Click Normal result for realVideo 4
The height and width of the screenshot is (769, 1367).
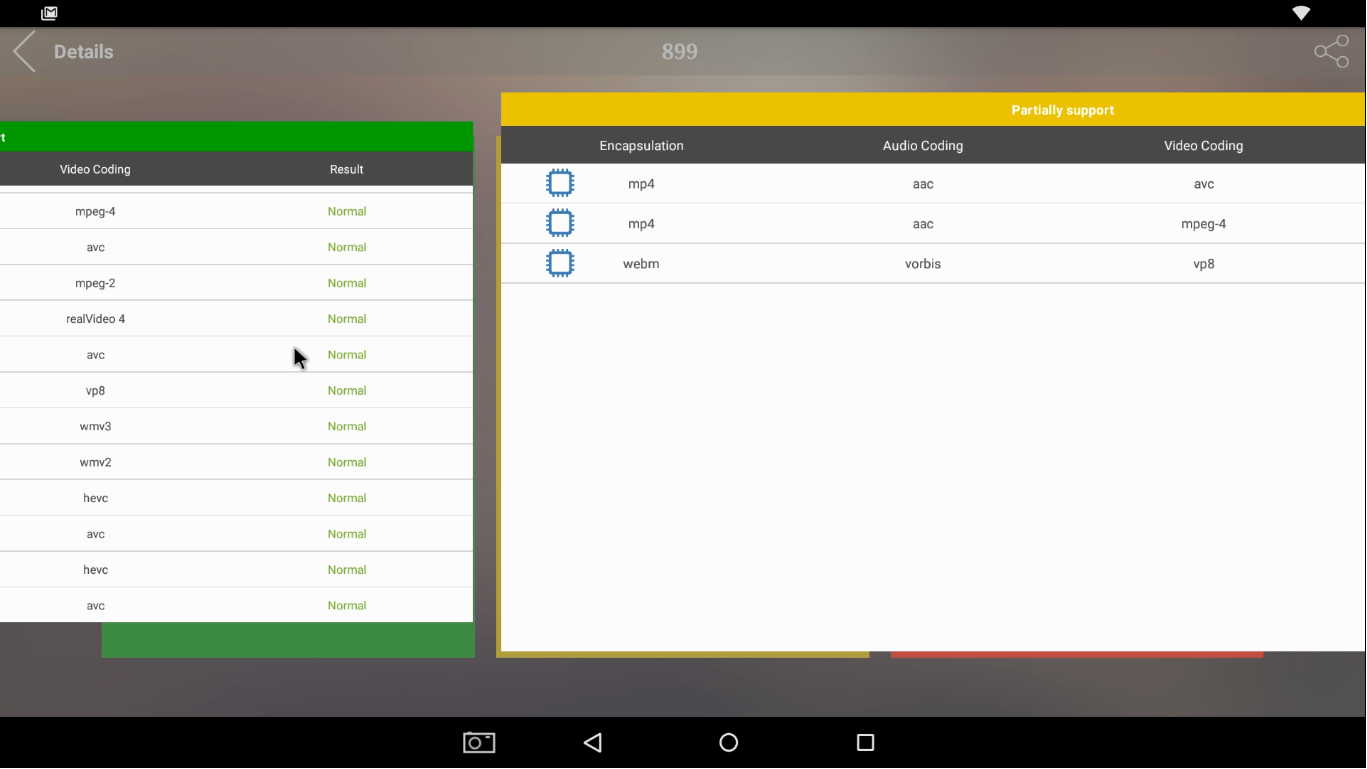pos(347,319)
